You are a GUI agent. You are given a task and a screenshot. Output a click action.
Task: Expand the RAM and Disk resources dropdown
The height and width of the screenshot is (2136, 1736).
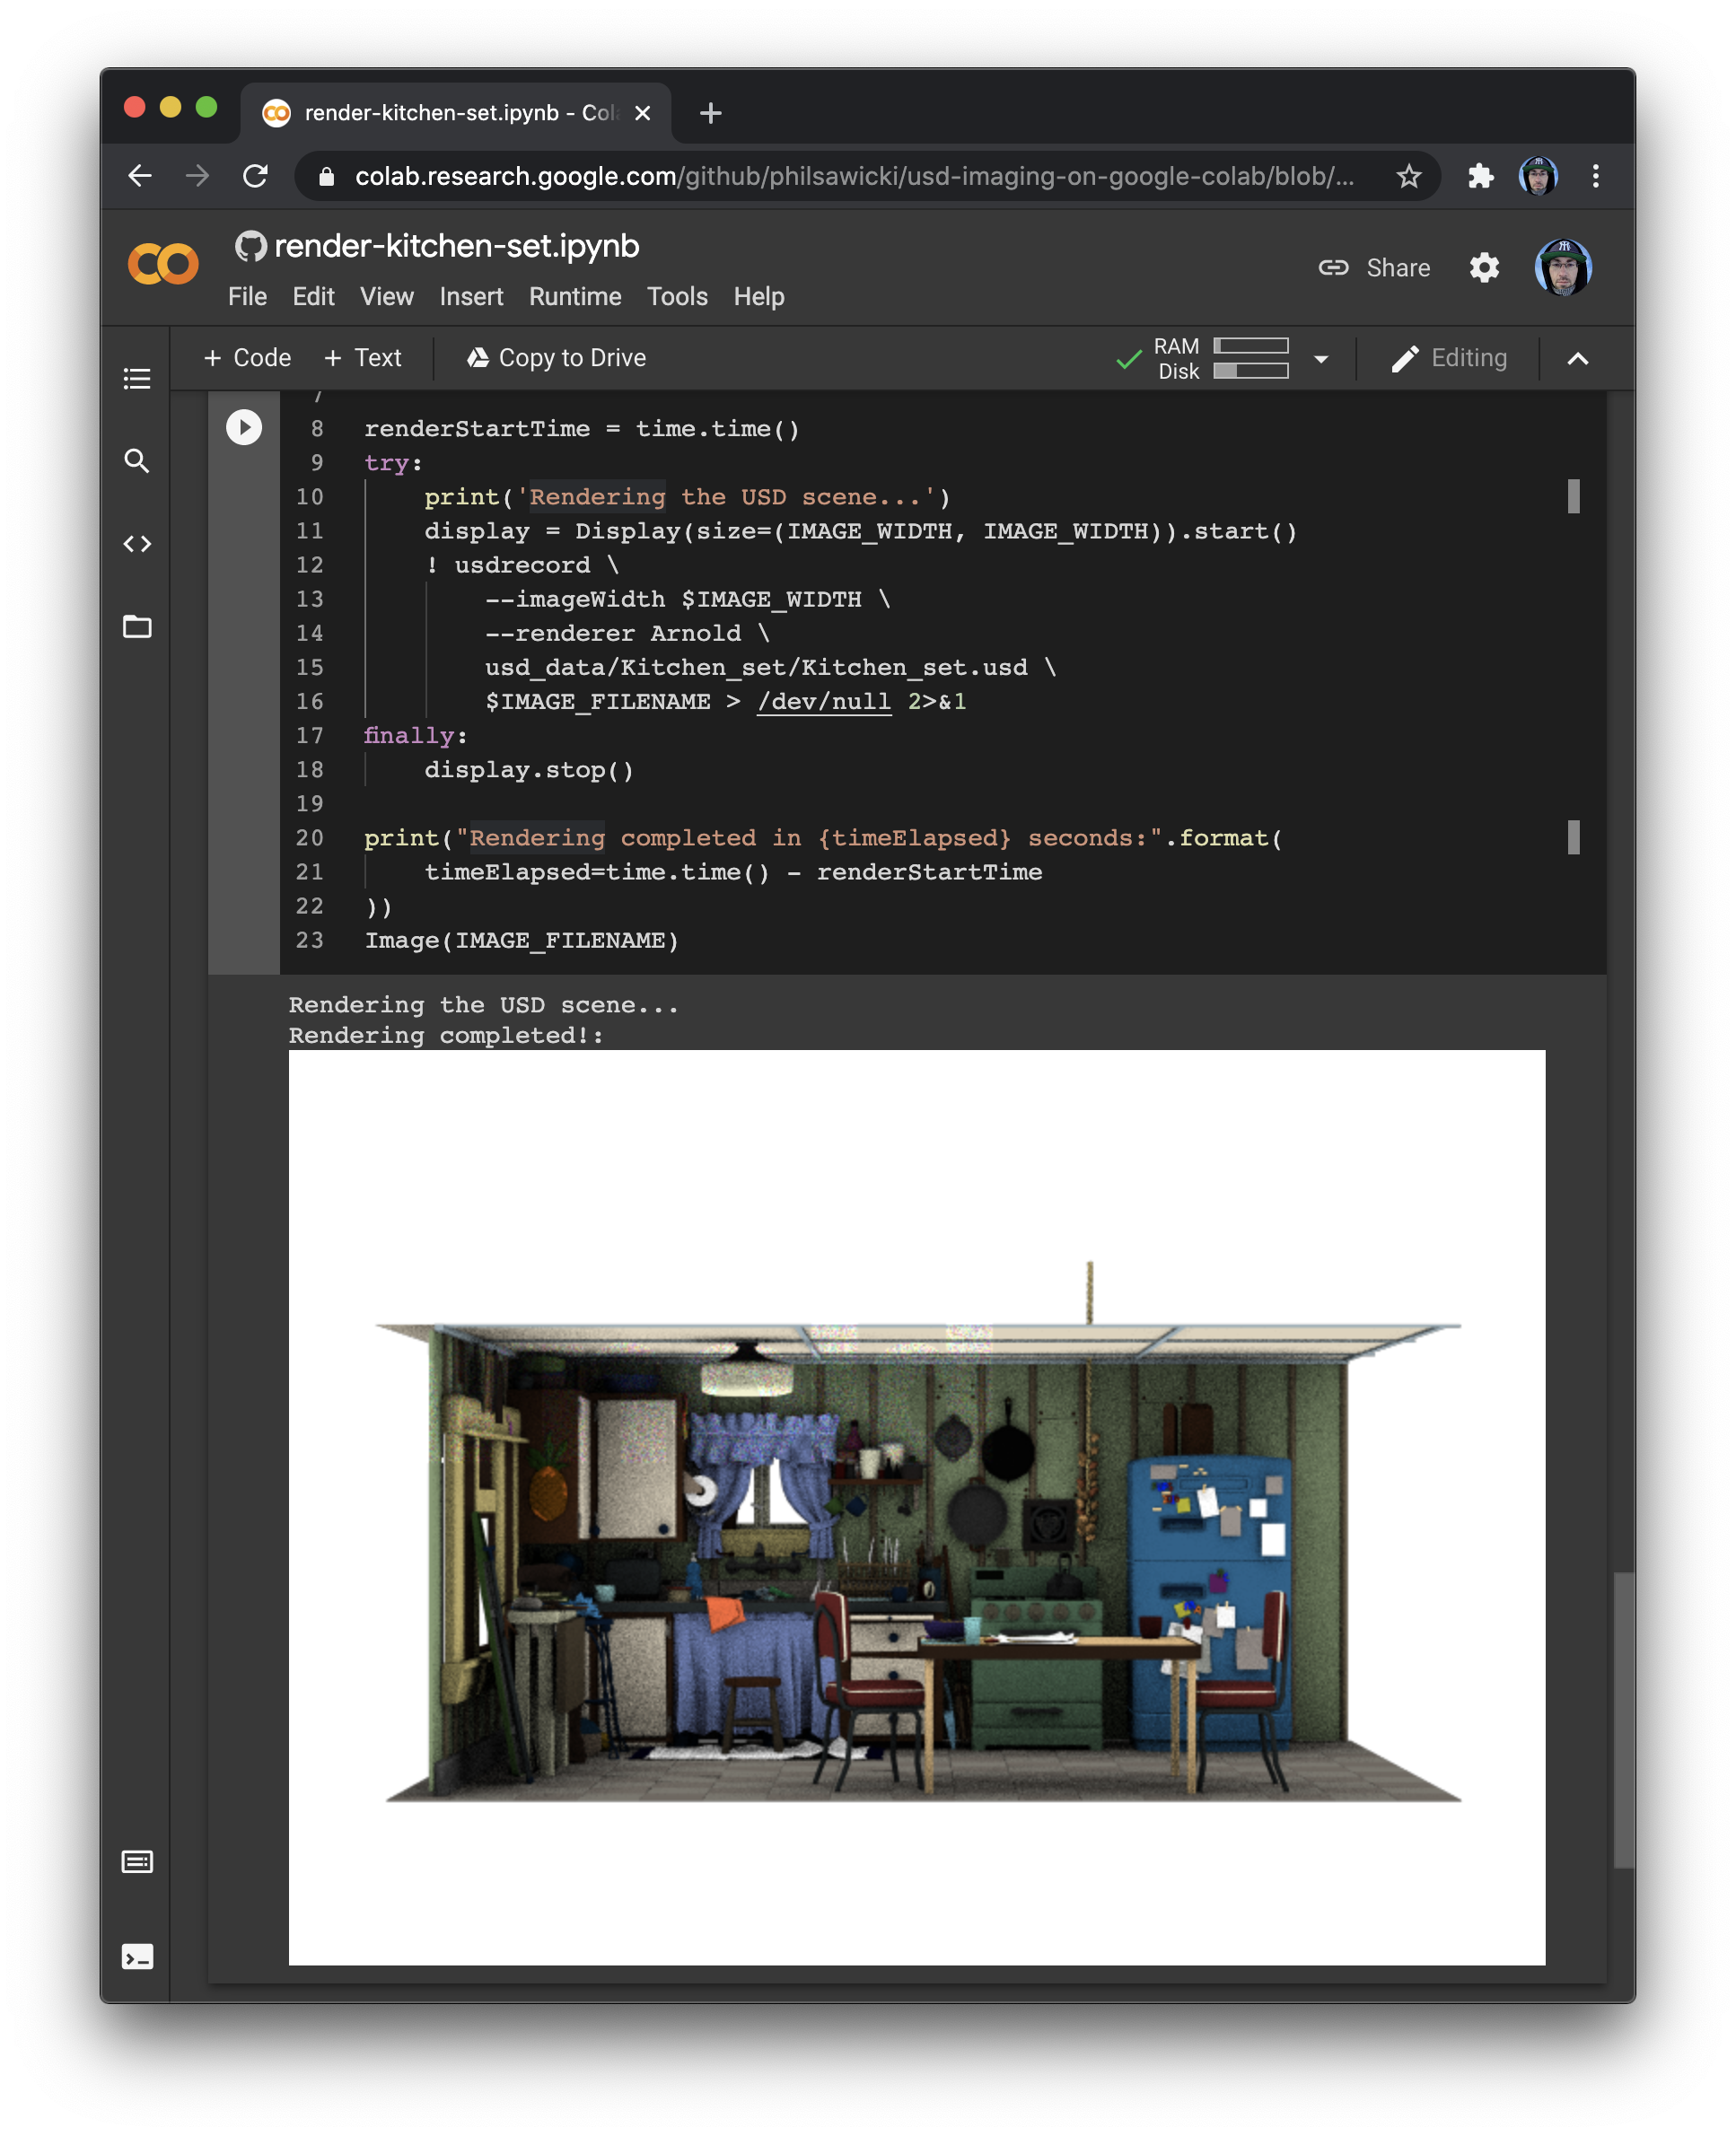pyautogui.click(x=1320, y=359)
